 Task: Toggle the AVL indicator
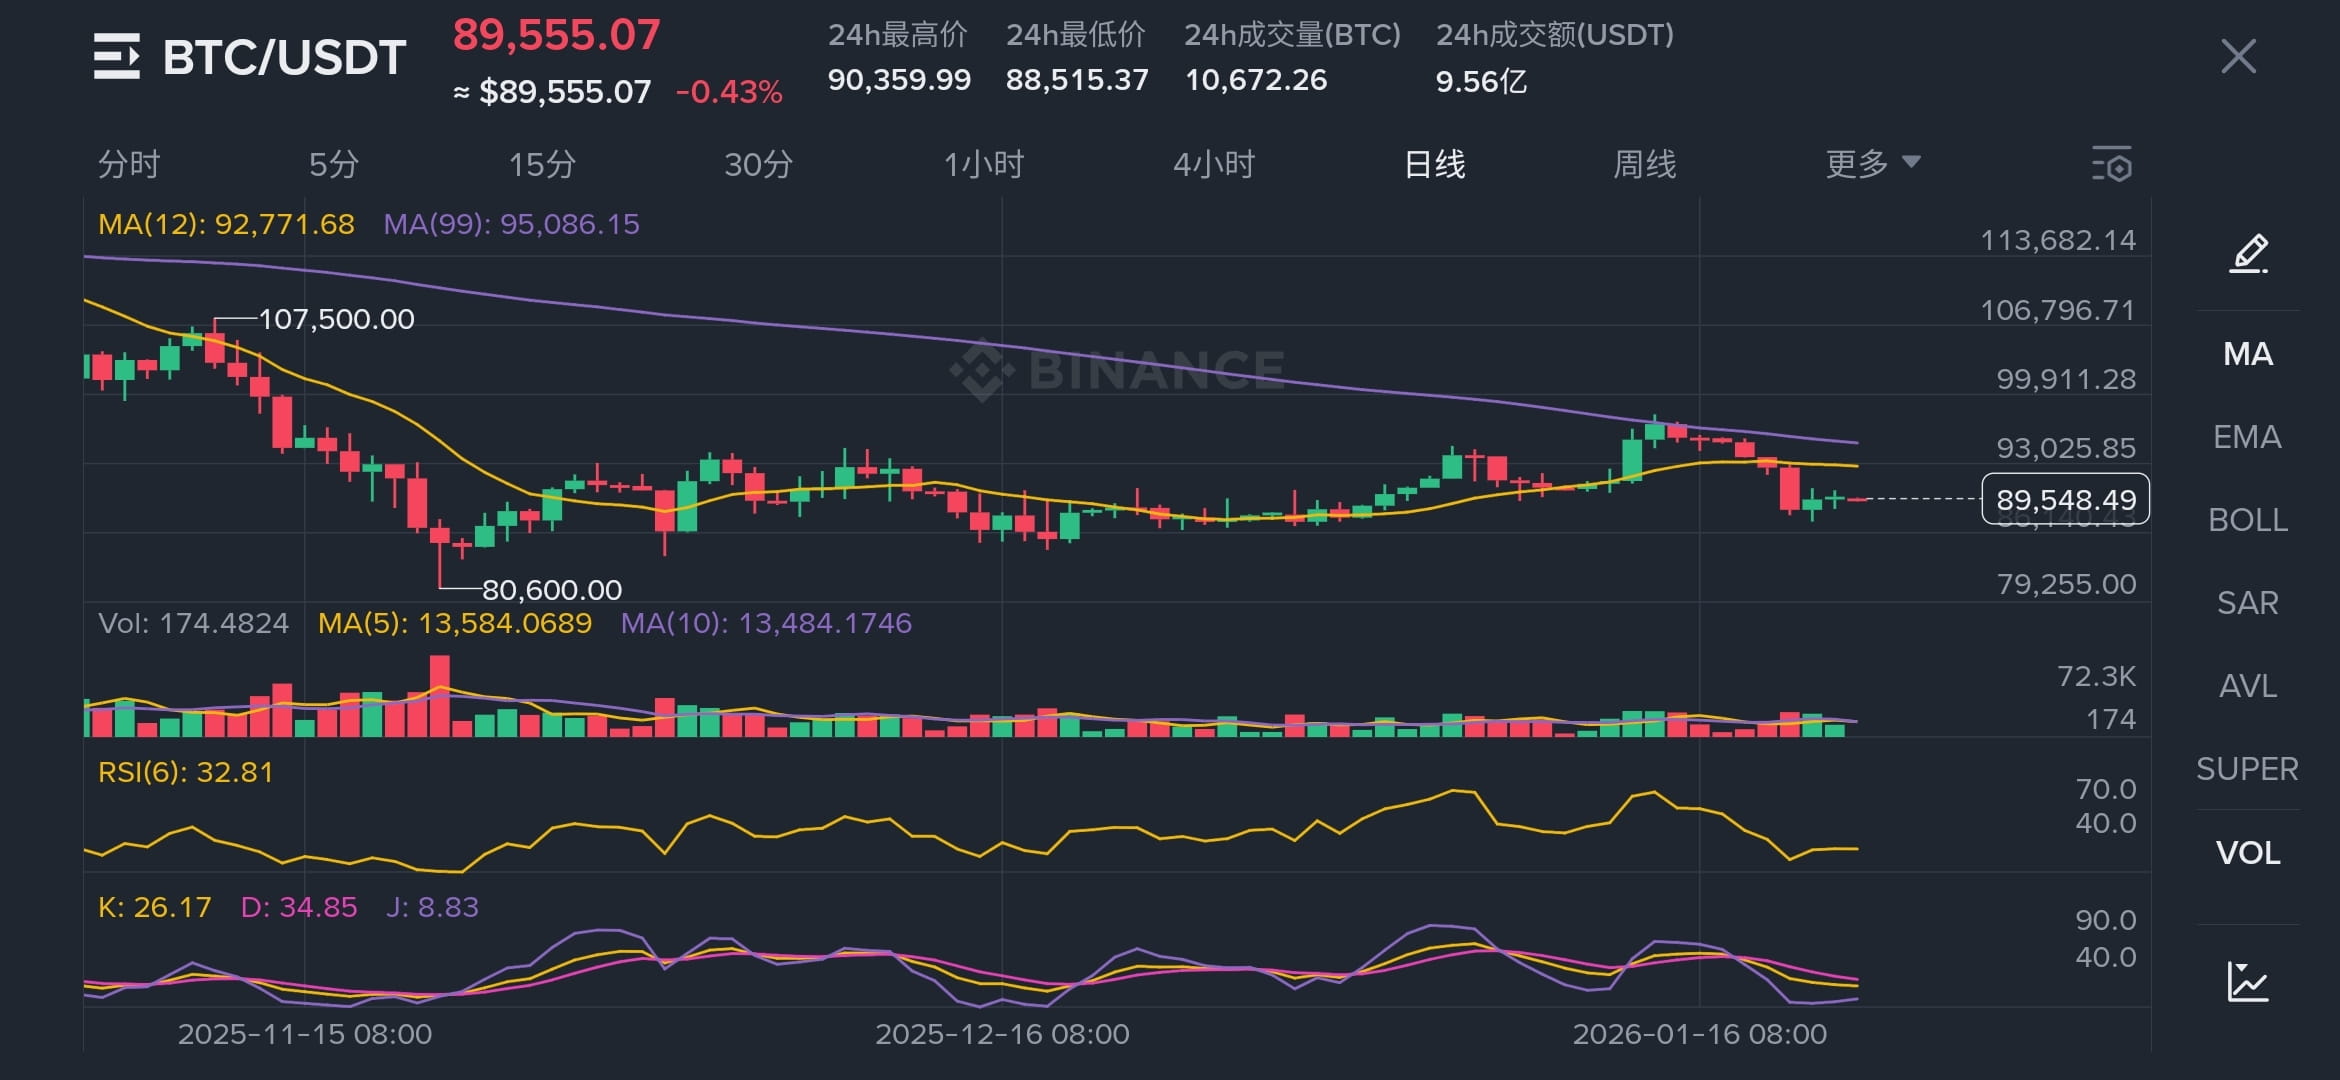(x=2248, y=686)
